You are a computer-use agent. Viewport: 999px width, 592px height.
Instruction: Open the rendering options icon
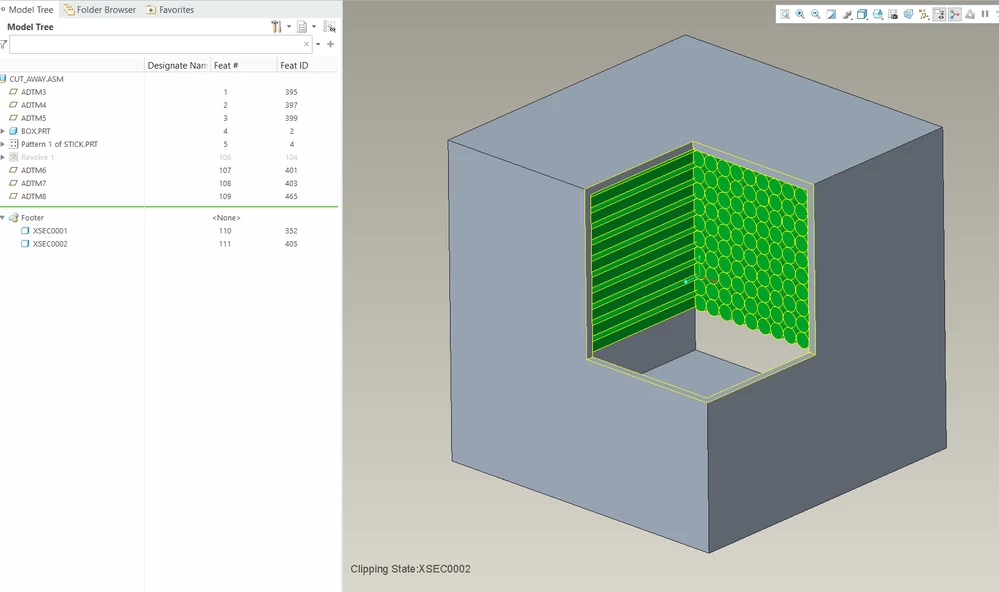(x=847, y=14)
